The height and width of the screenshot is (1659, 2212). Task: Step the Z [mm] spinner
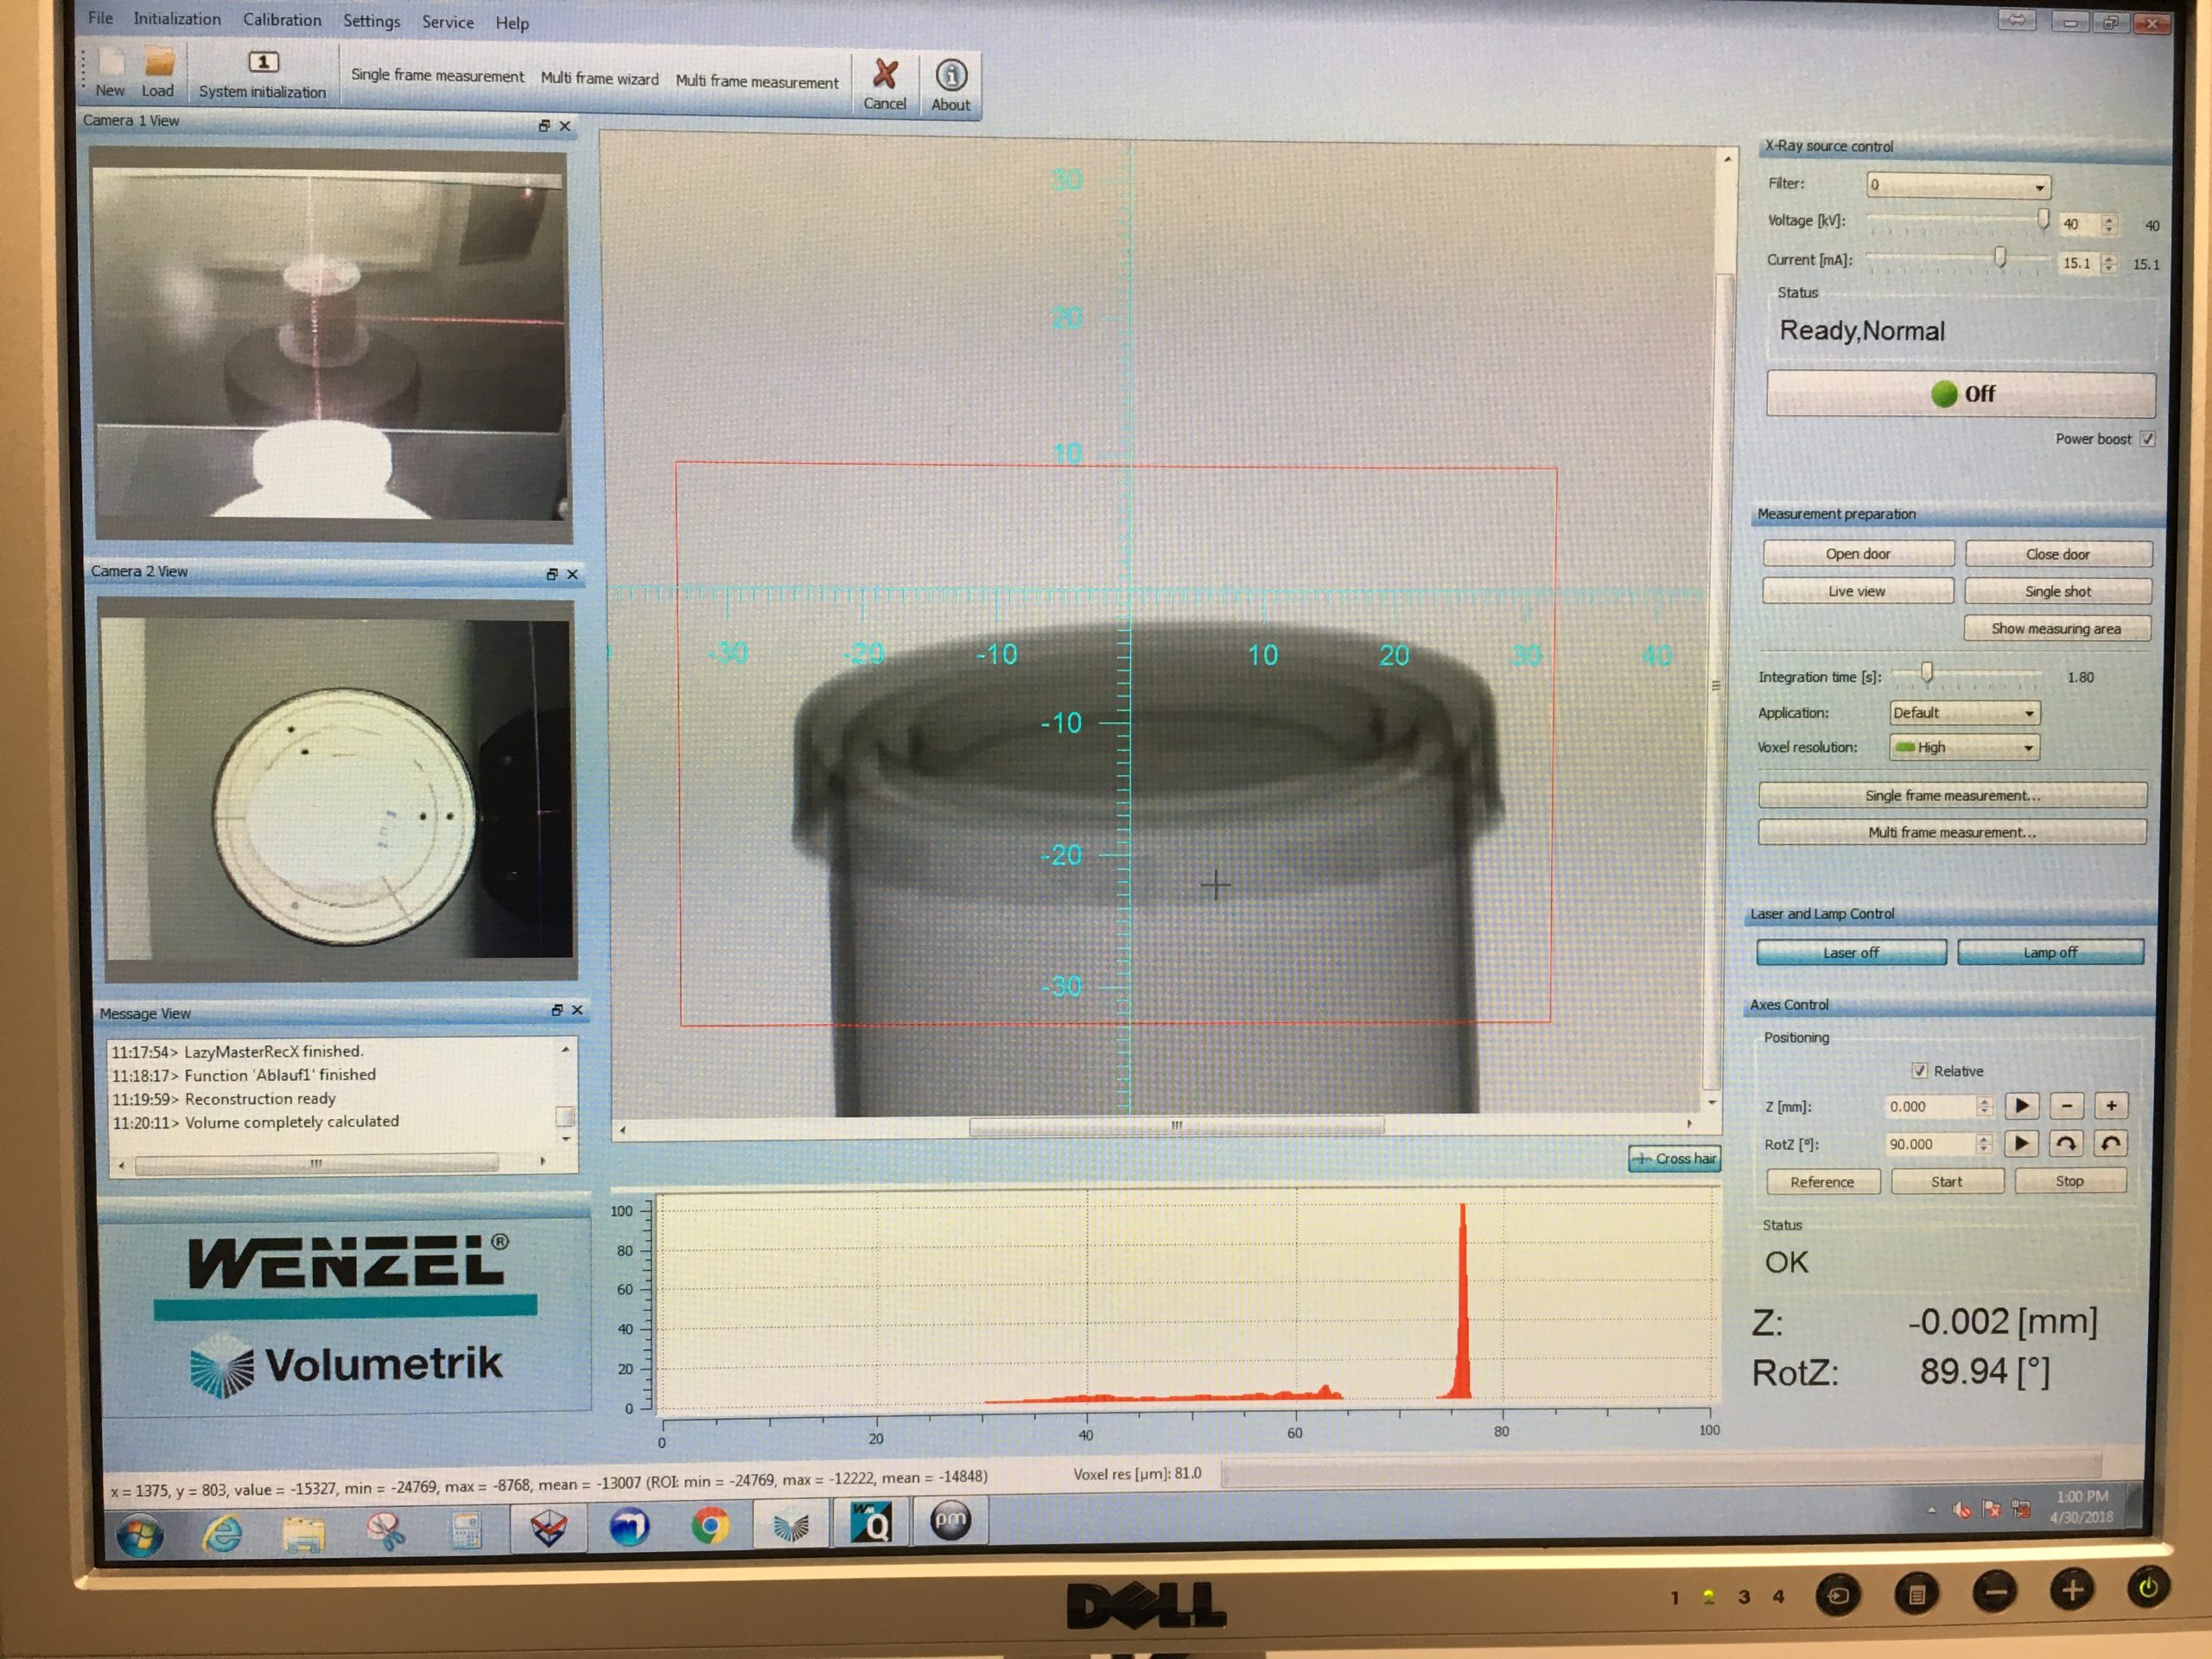(1984, 1106)
